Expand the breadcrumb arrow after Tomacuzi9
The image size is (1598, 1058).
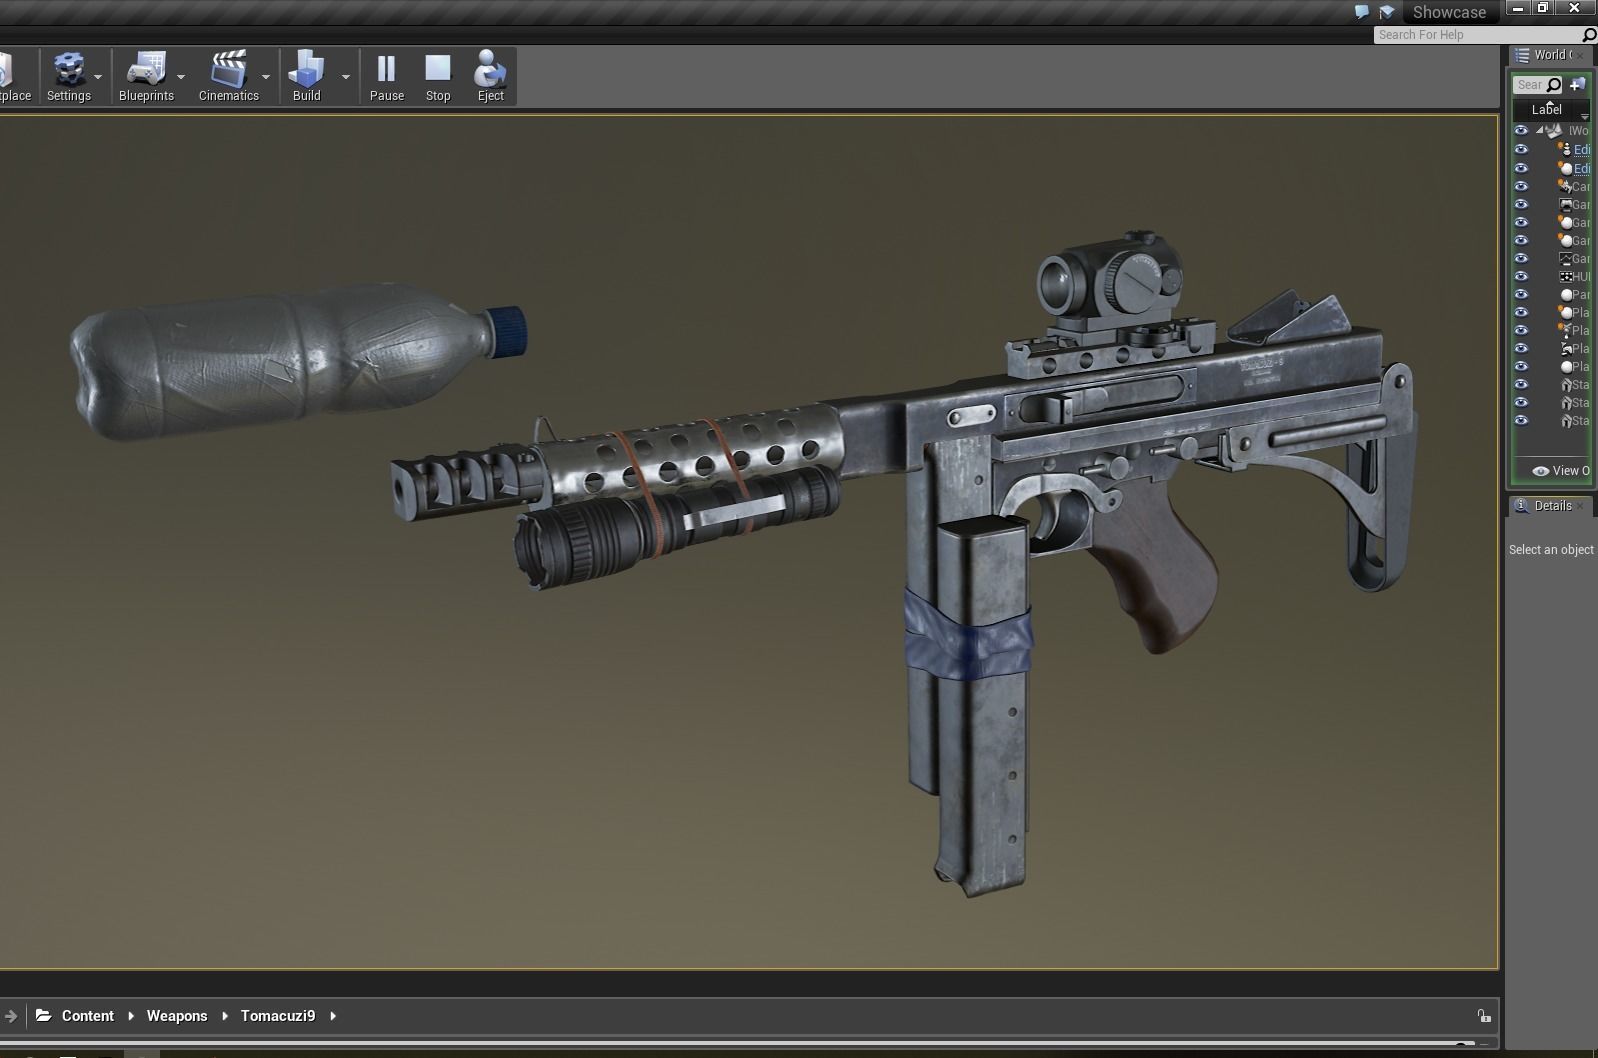pyautogui.click(x=333, y=1016)
